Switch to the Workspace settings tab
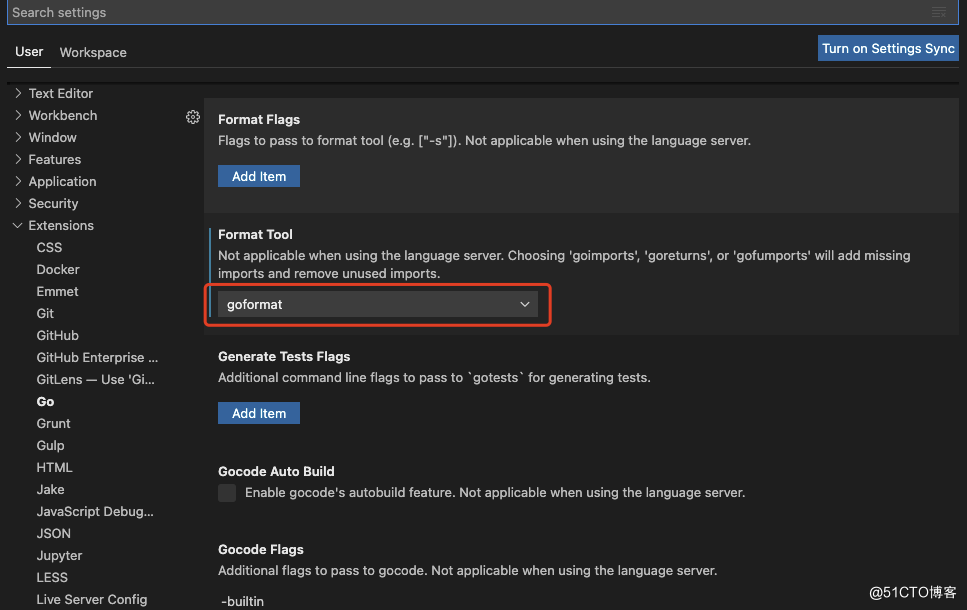Screen dimensions: 967x610 click(93, 52)
